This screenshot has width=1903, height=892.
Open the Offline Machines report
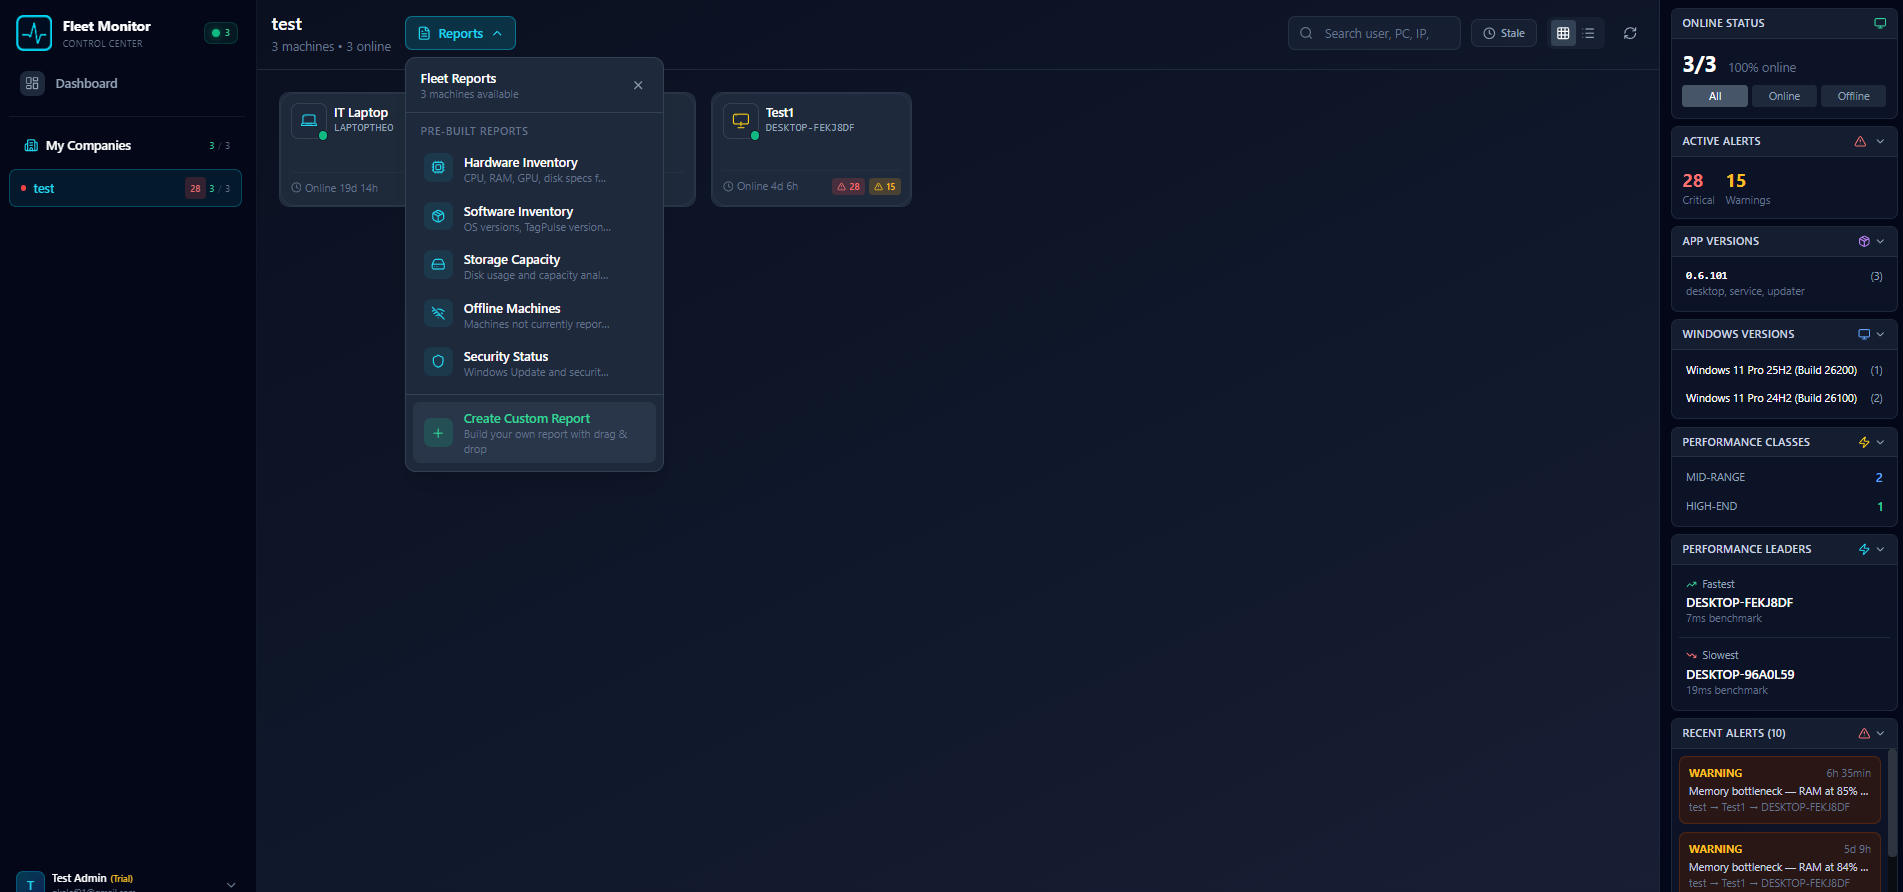coord(534,315)
